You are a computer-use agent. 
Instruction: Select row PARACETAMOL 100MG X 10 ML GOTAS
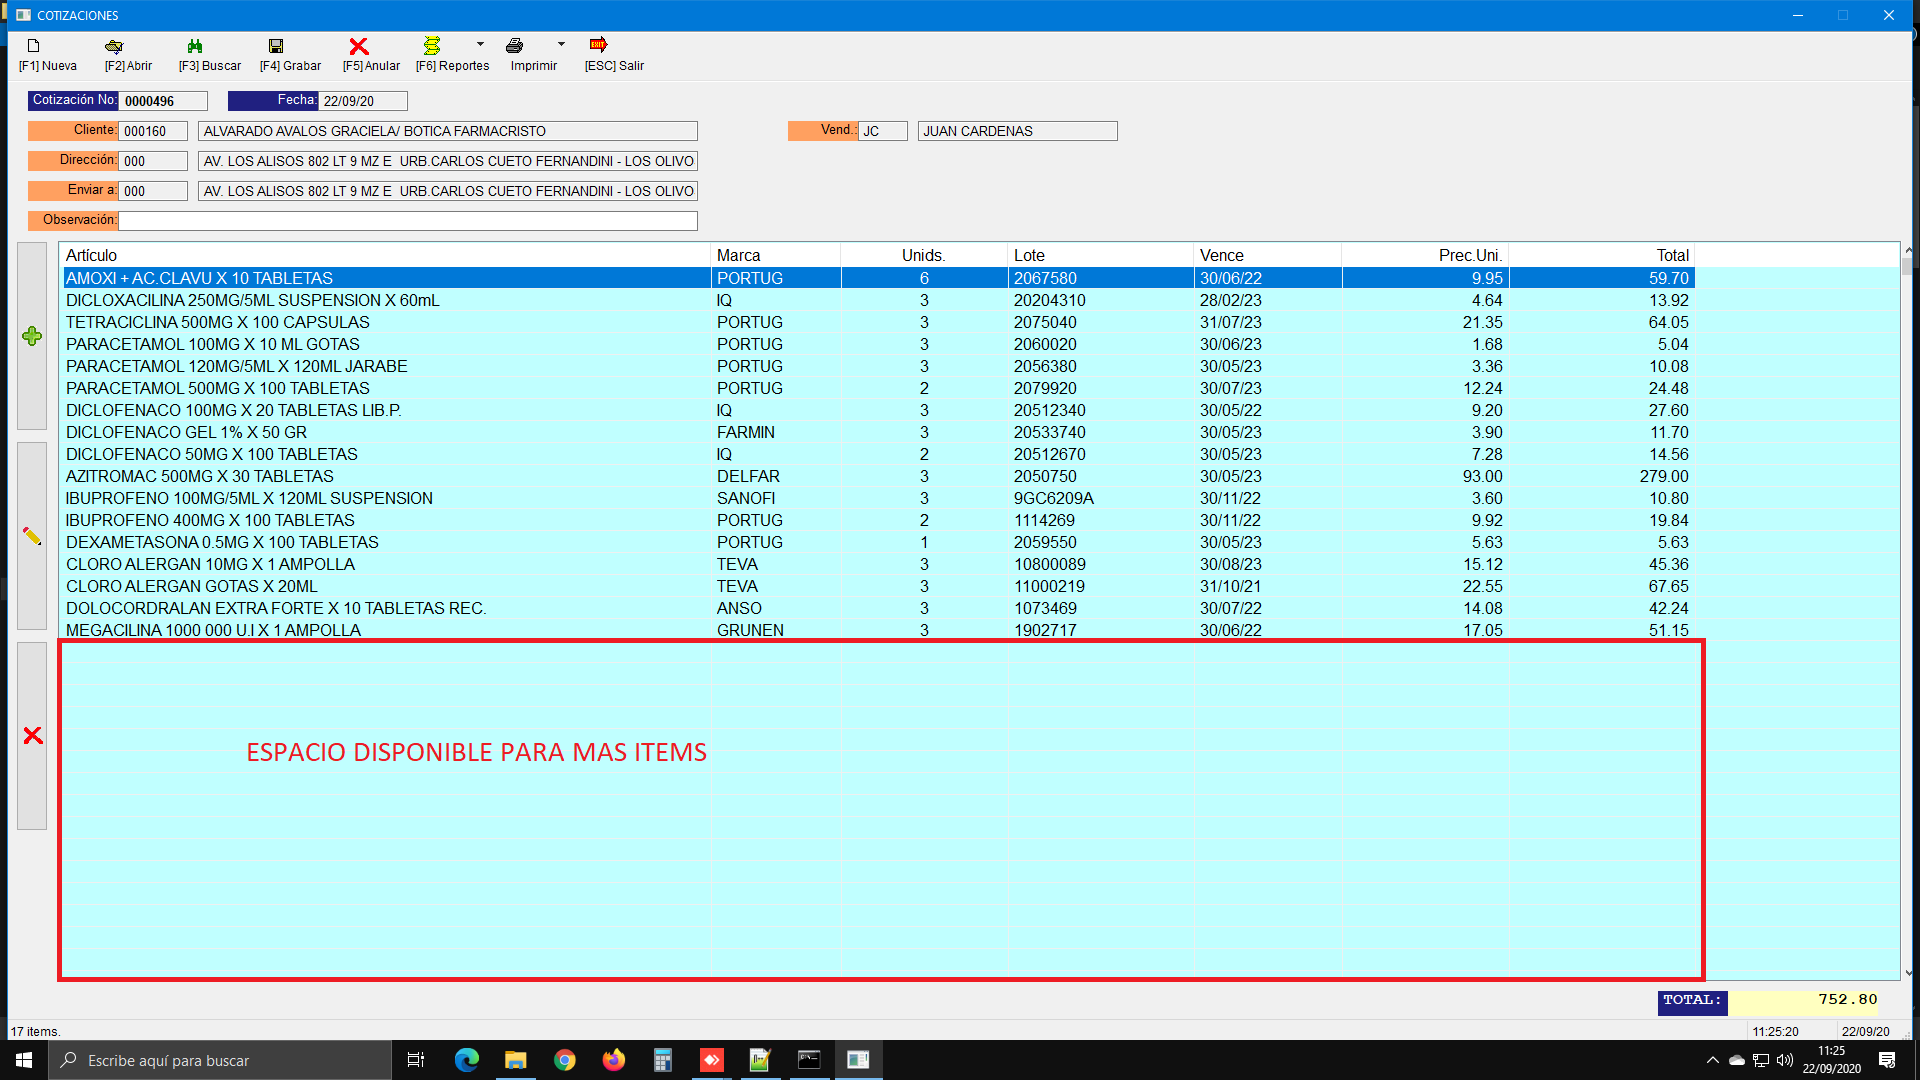pyautogui.click(x=879, y=344)
